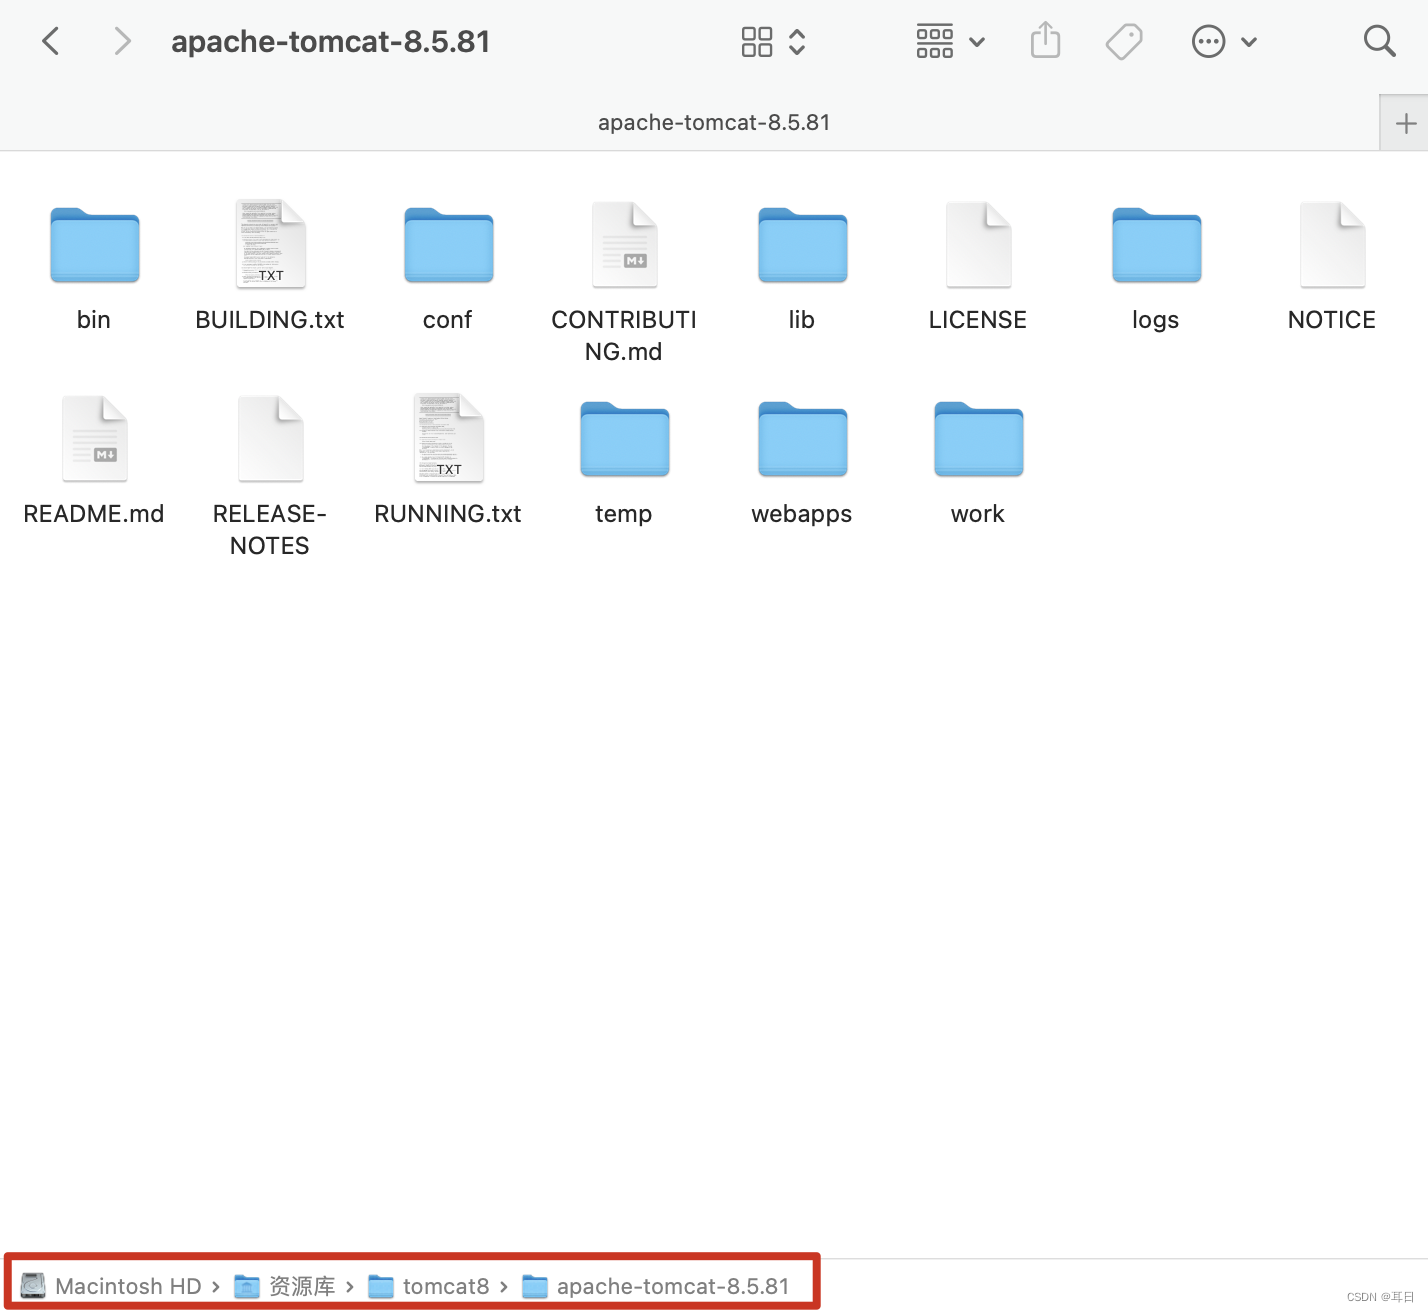This screenshot has width=1428, height=1312.
Task: Add new tab with plus button
Action: [x=1405, y=123]
